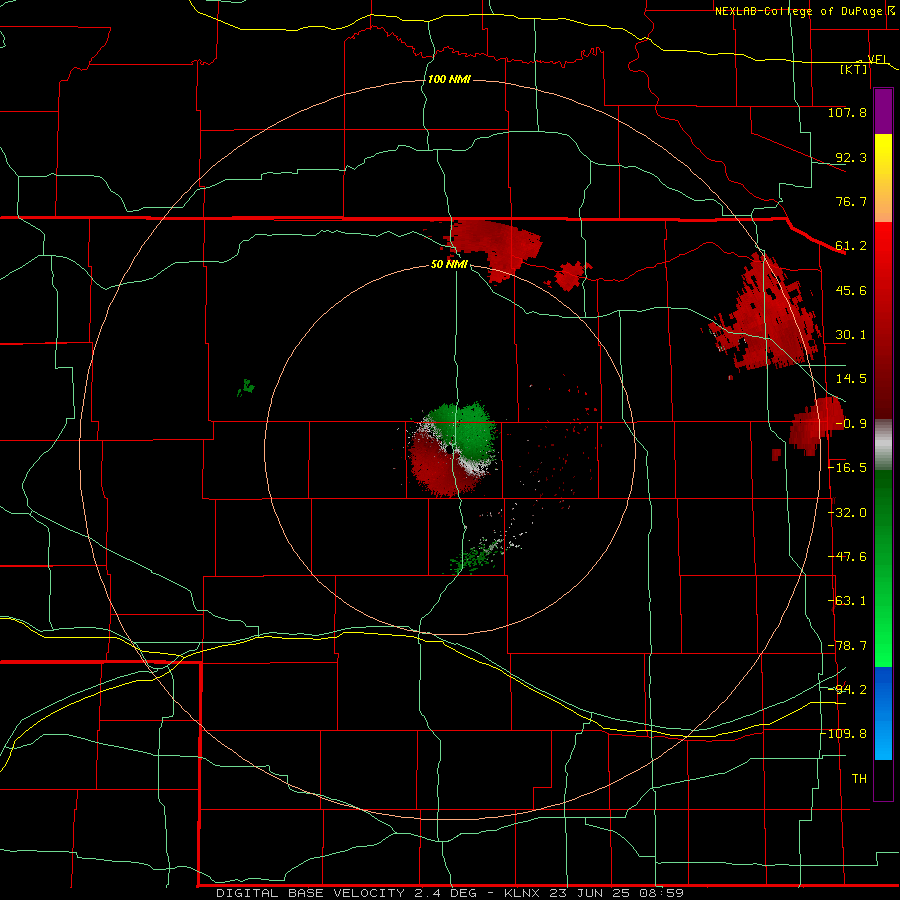The height and width of the screenshot is (900, 900).
Task: Select the 107.8 scale value
Action: (847, 112)
